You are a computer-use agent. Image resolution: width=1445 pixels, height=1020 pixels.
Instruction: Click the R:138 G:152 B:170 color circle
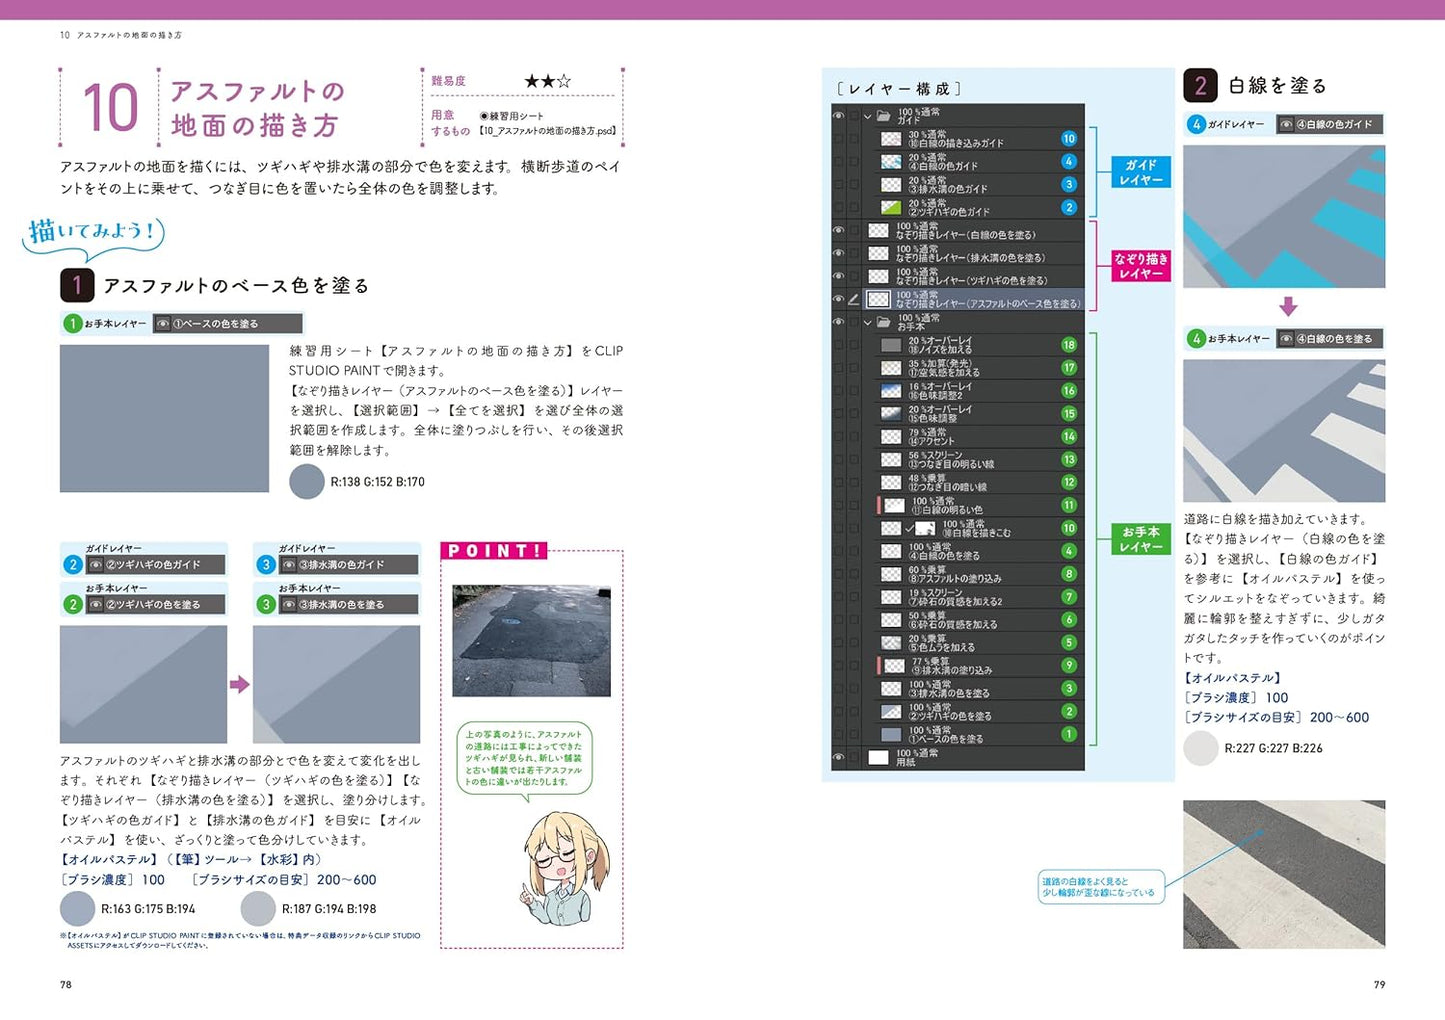(307, 482)
